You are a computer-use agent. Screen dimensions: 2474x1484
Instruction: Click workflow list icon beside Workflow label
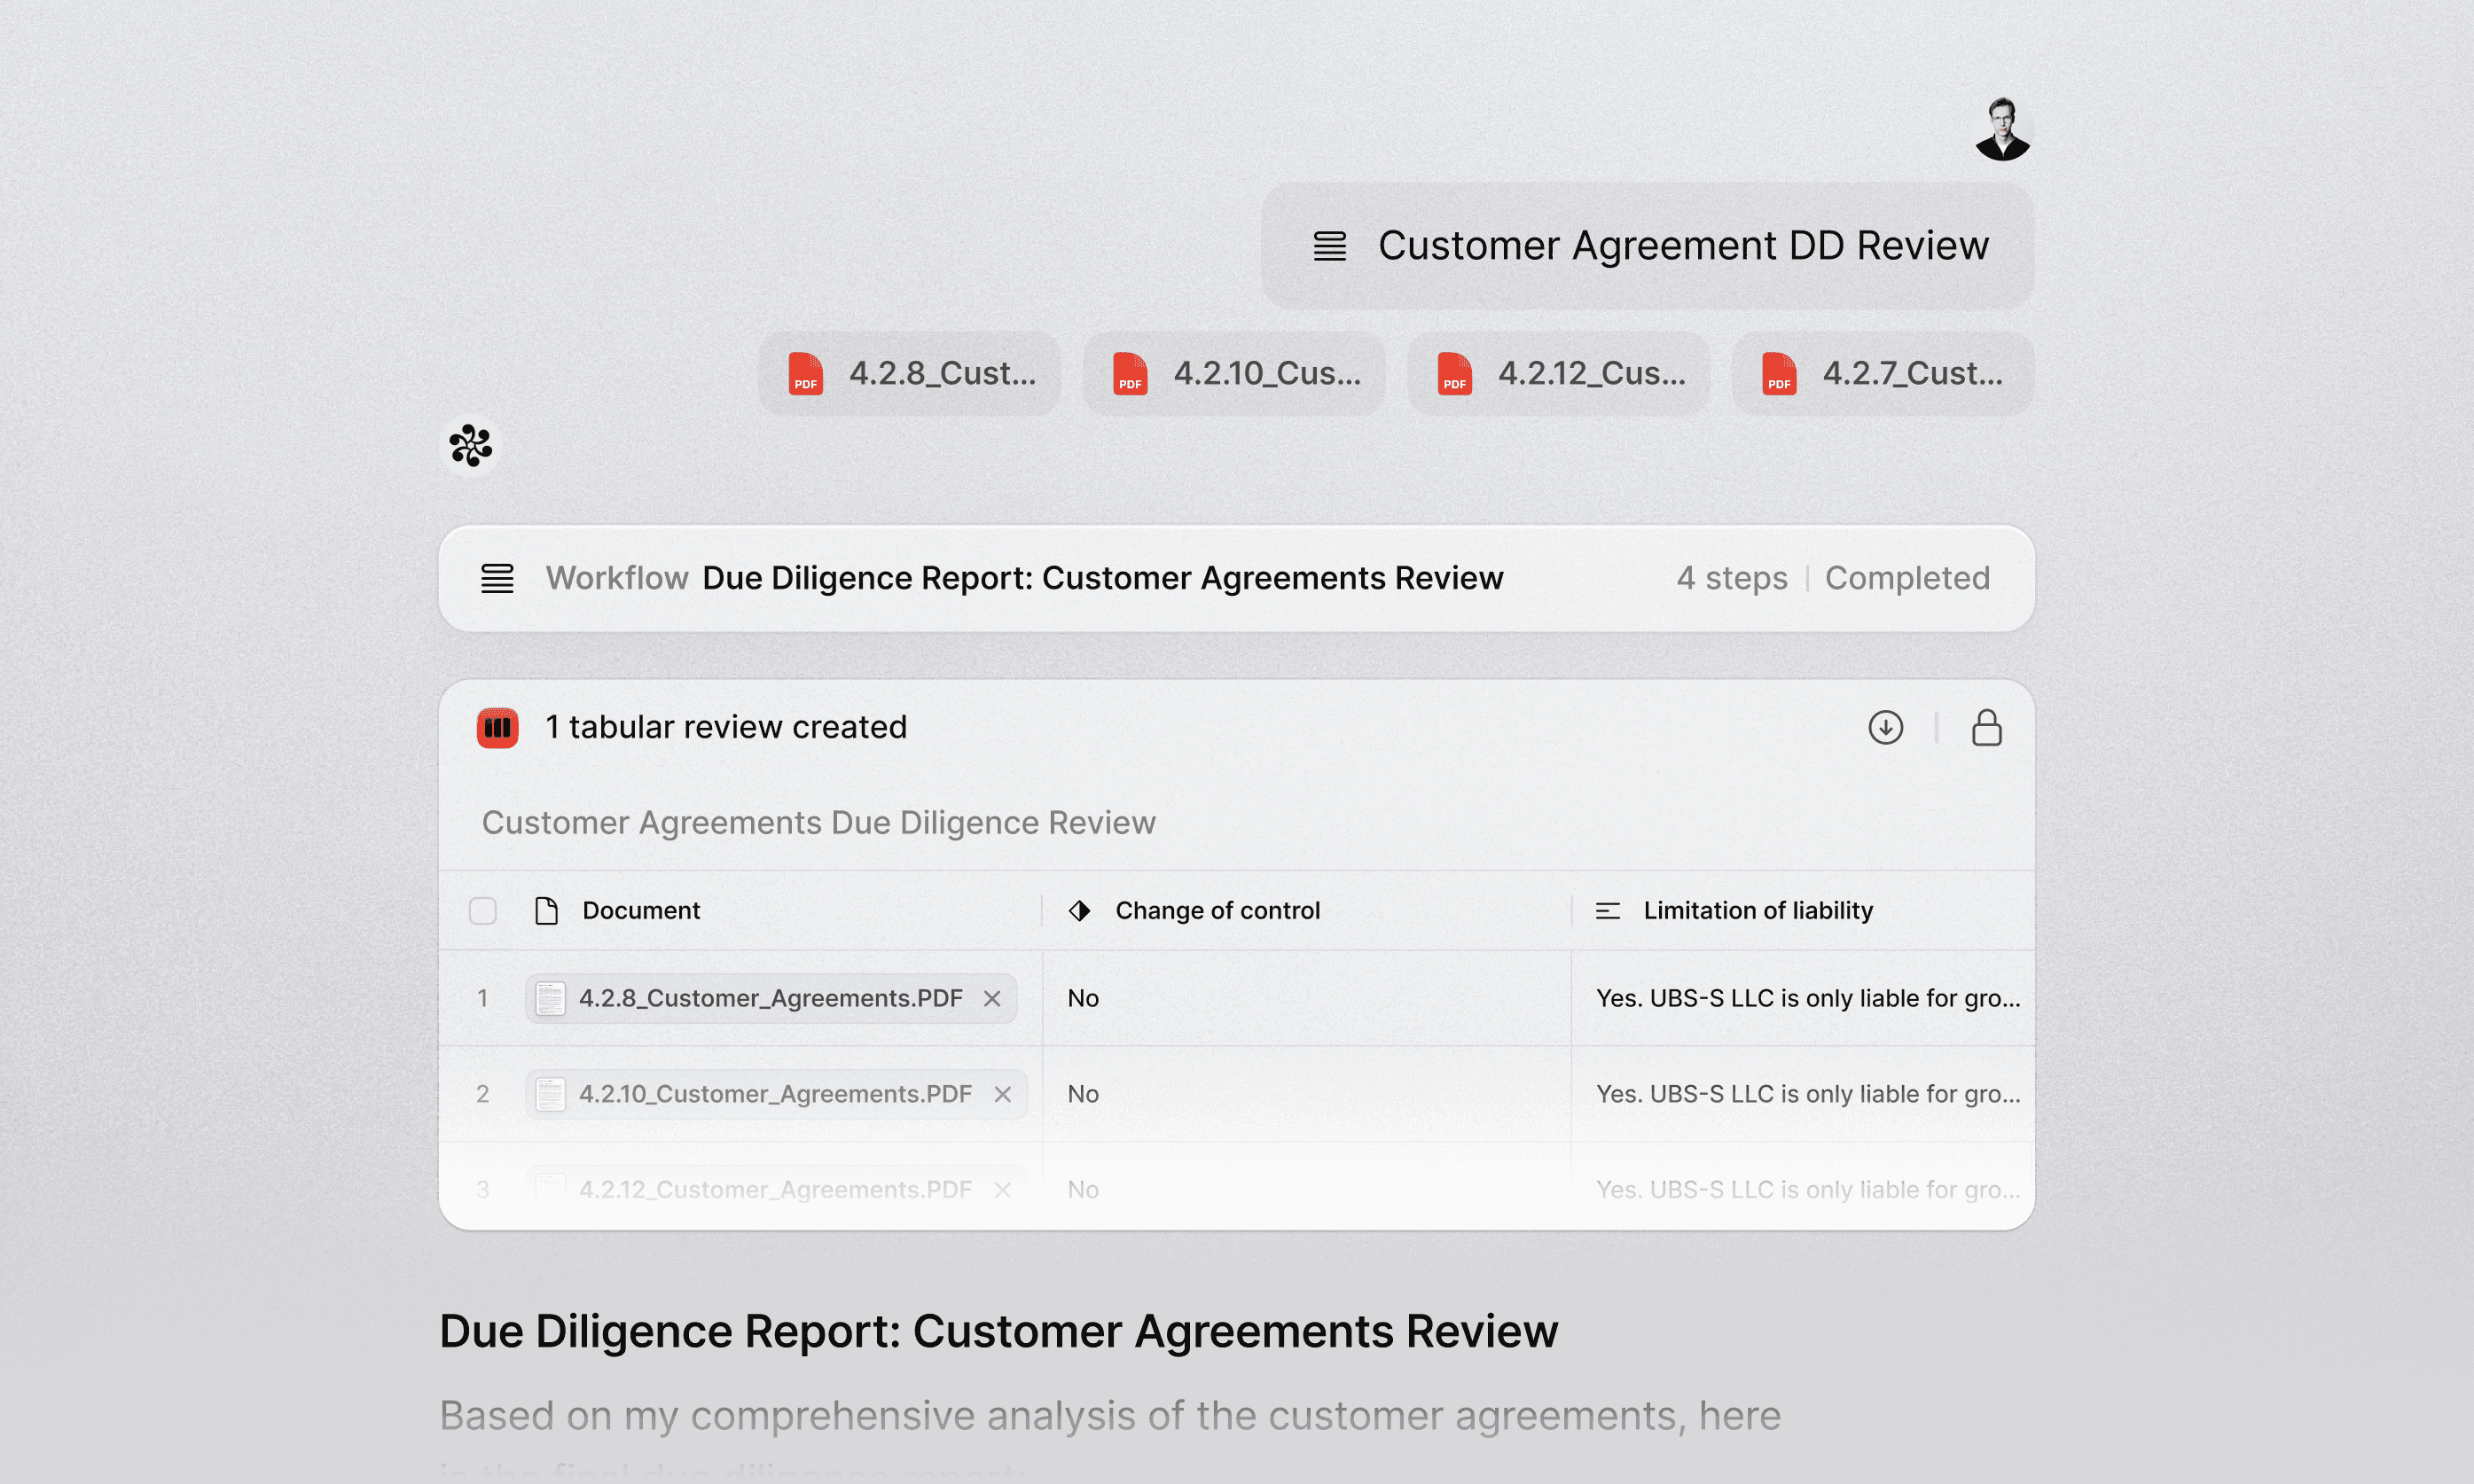(497, 578)
